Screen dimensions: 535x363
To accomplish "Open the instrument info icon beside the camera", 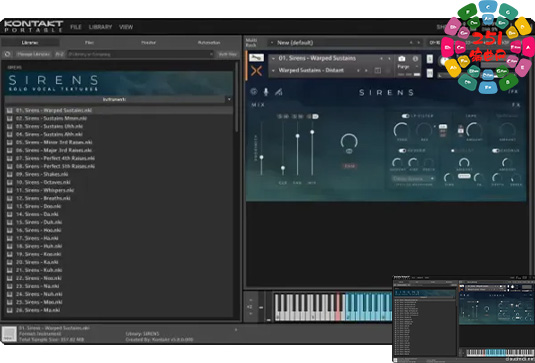I will pos(415,59).
